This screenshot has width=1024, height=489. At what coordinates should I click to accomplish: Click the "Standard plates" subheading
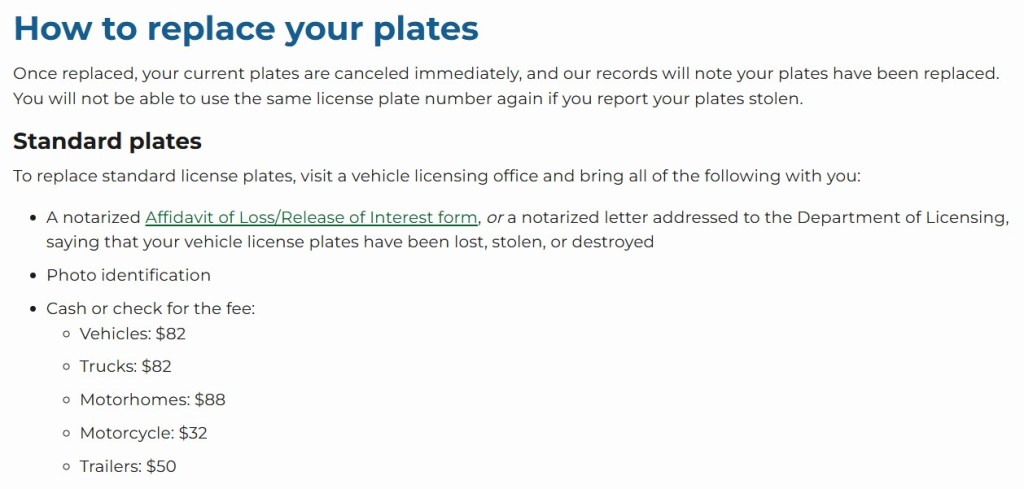107,141
